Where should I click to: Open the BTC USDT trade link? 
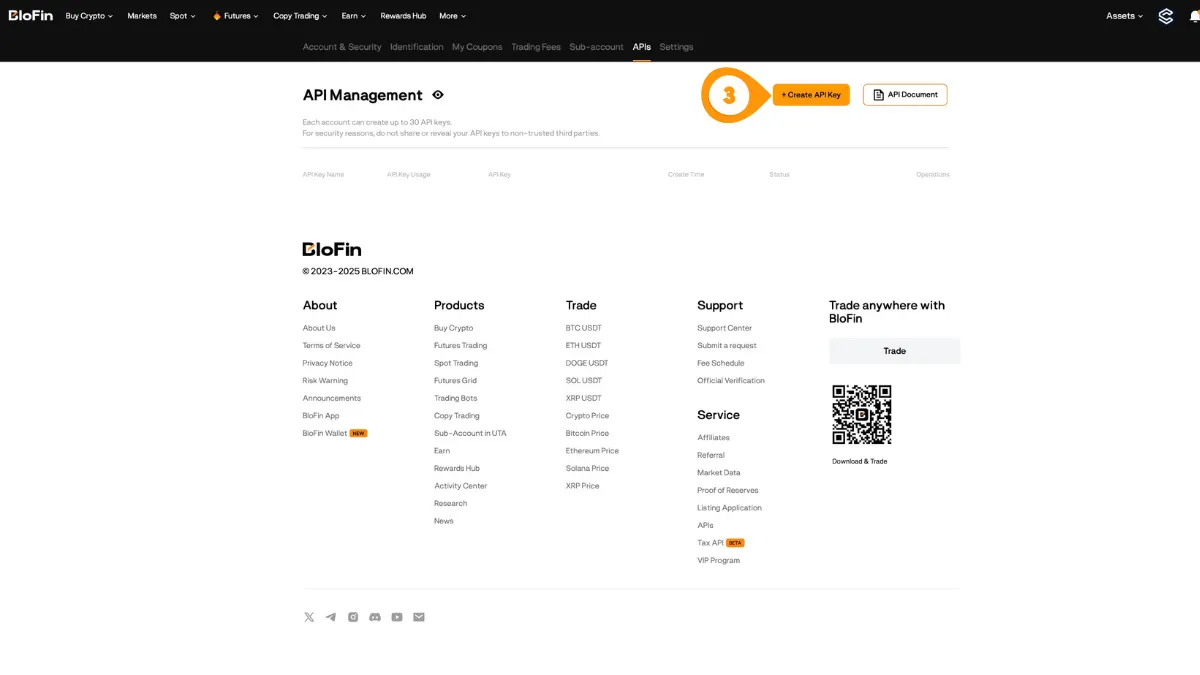[x=584, y=328]
